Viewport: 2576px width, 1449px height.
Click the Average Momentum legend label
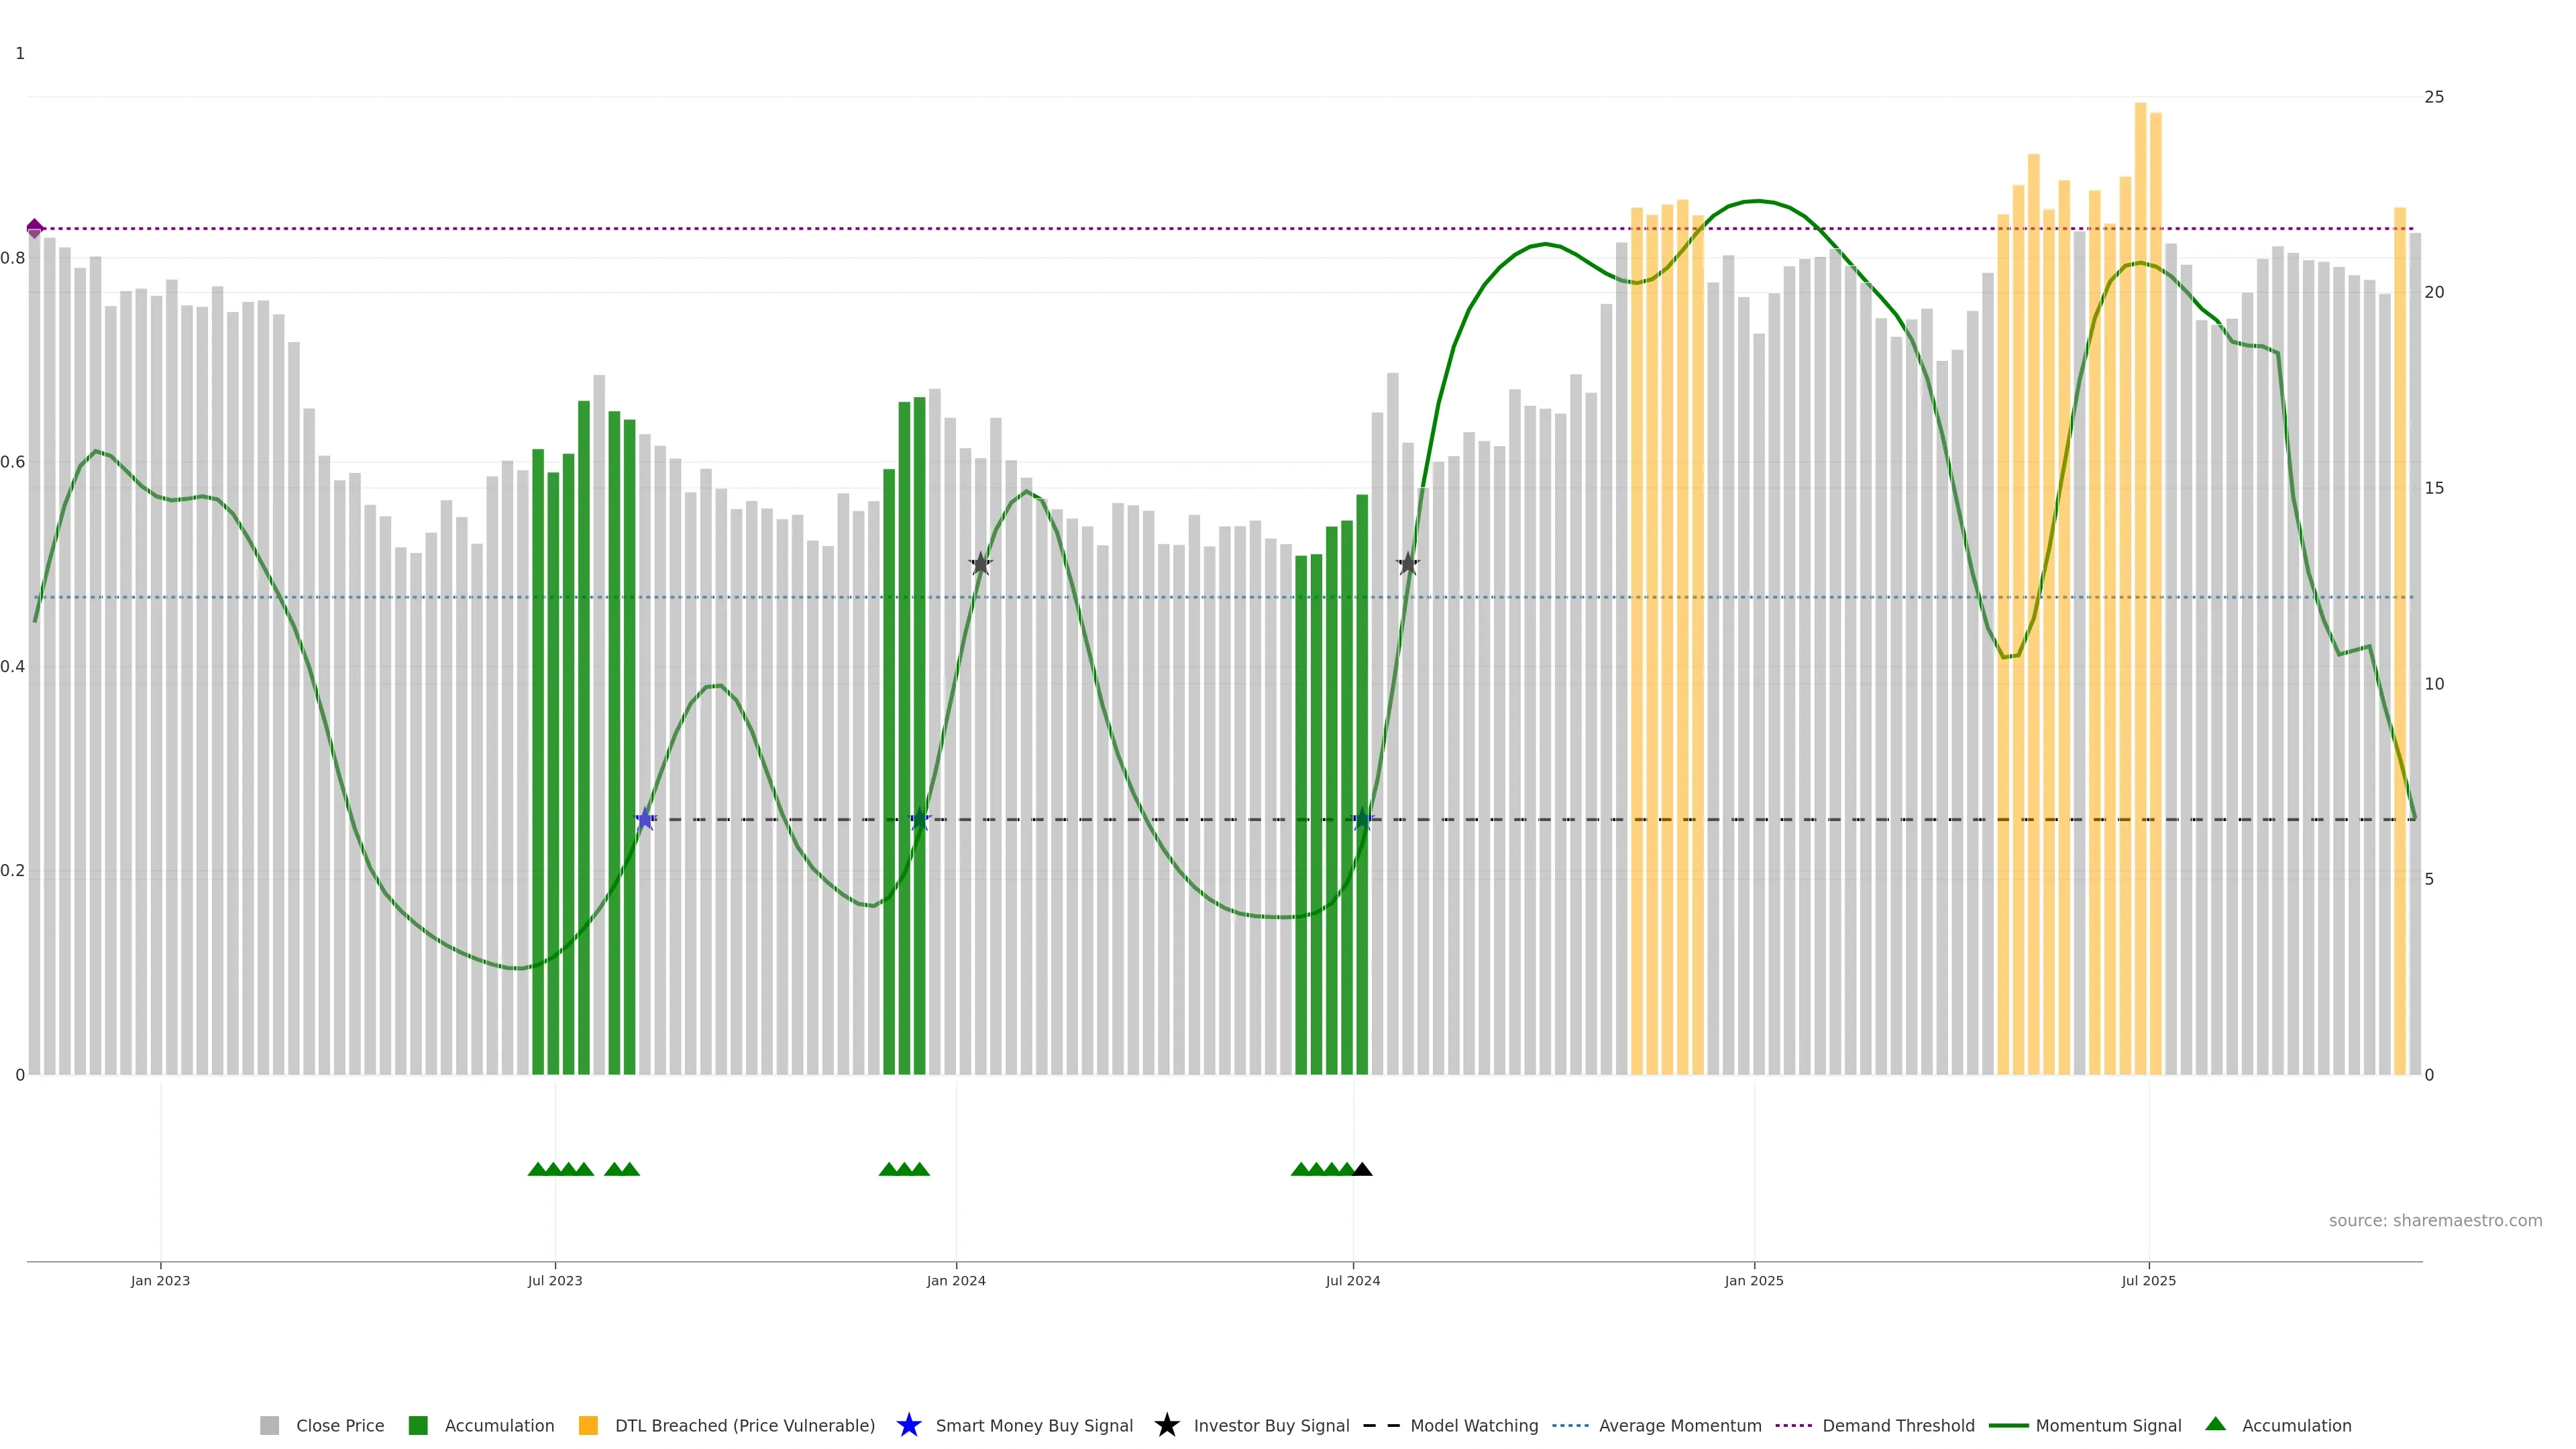click(x=1680, y=1426)
